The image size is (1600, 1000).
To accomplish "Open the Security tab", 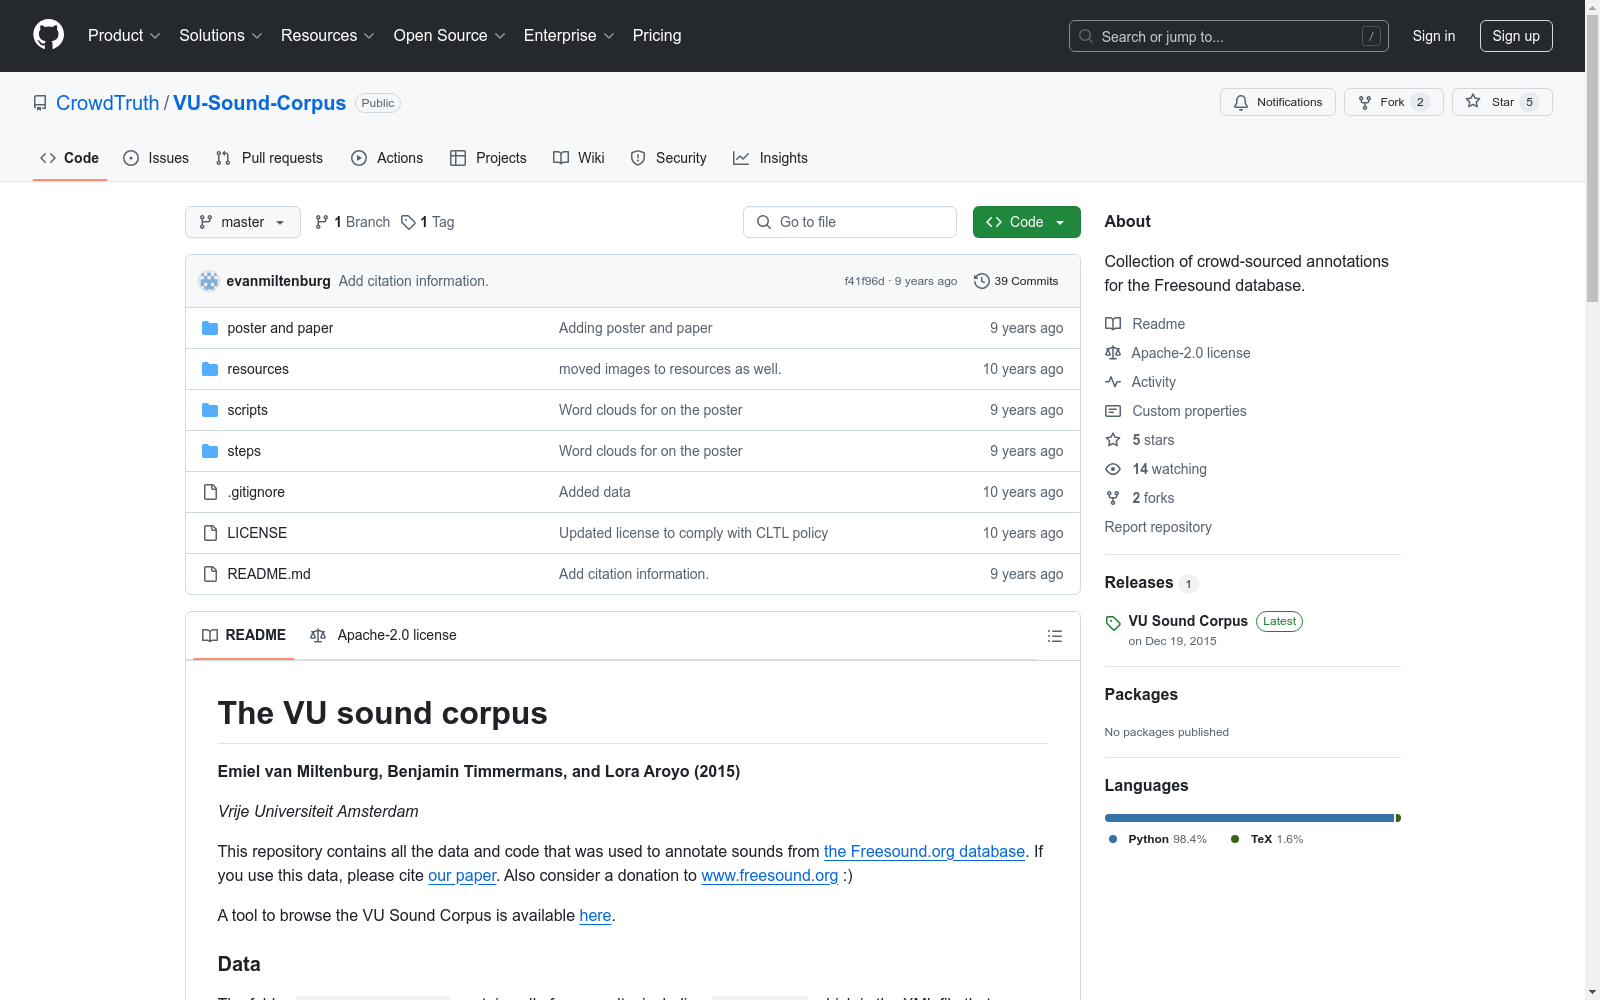I will click(669, 158).
